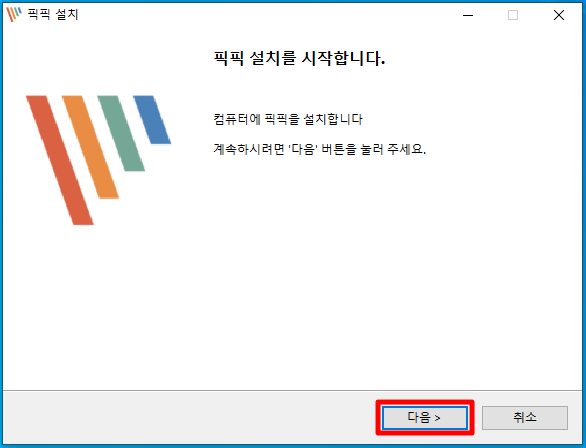Image resolution: width=586 pixels, height=448 pixels.
Task: Click the window title 픽픽 설치
Action: pos(53,15)
